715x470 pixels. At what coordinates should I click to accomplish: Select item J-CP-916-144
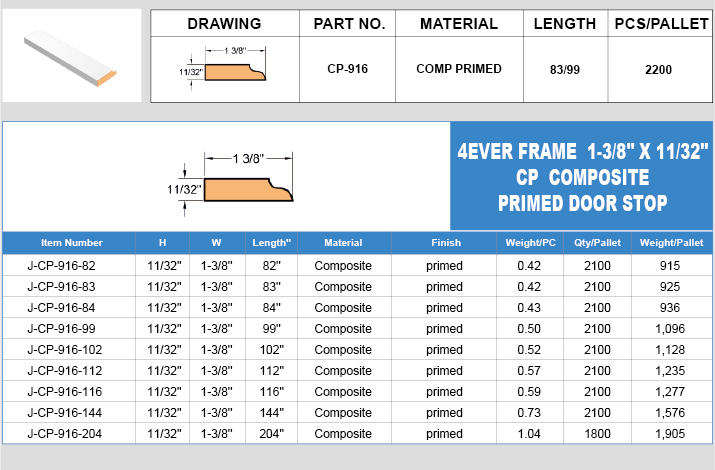click(65, 413)
